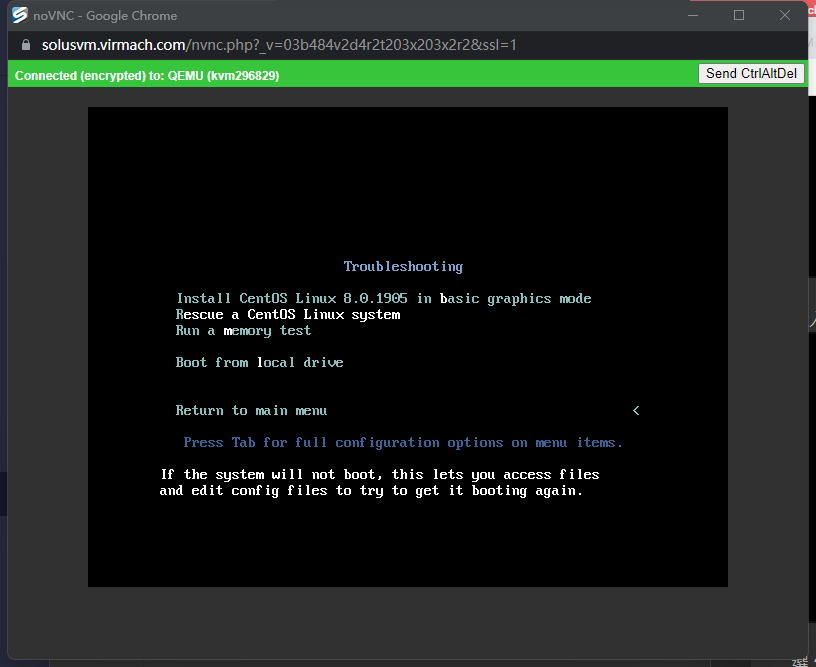
Task: Maximize the noVNC Chrome window
Action: pos(738,15)
